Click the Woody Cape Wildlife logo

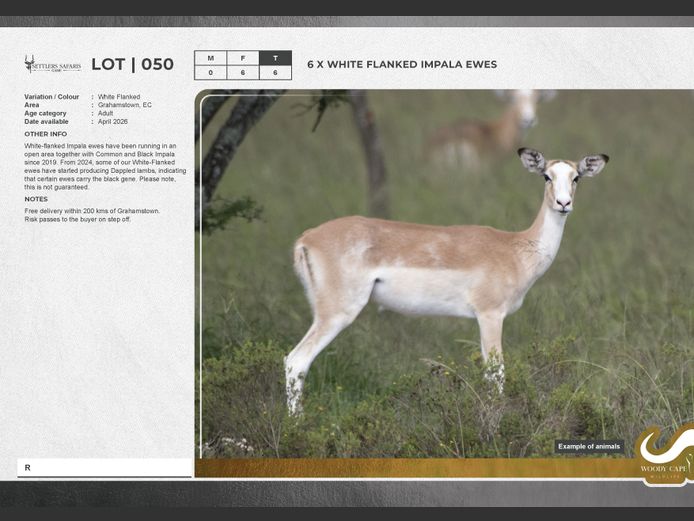[x=664, y=454]
